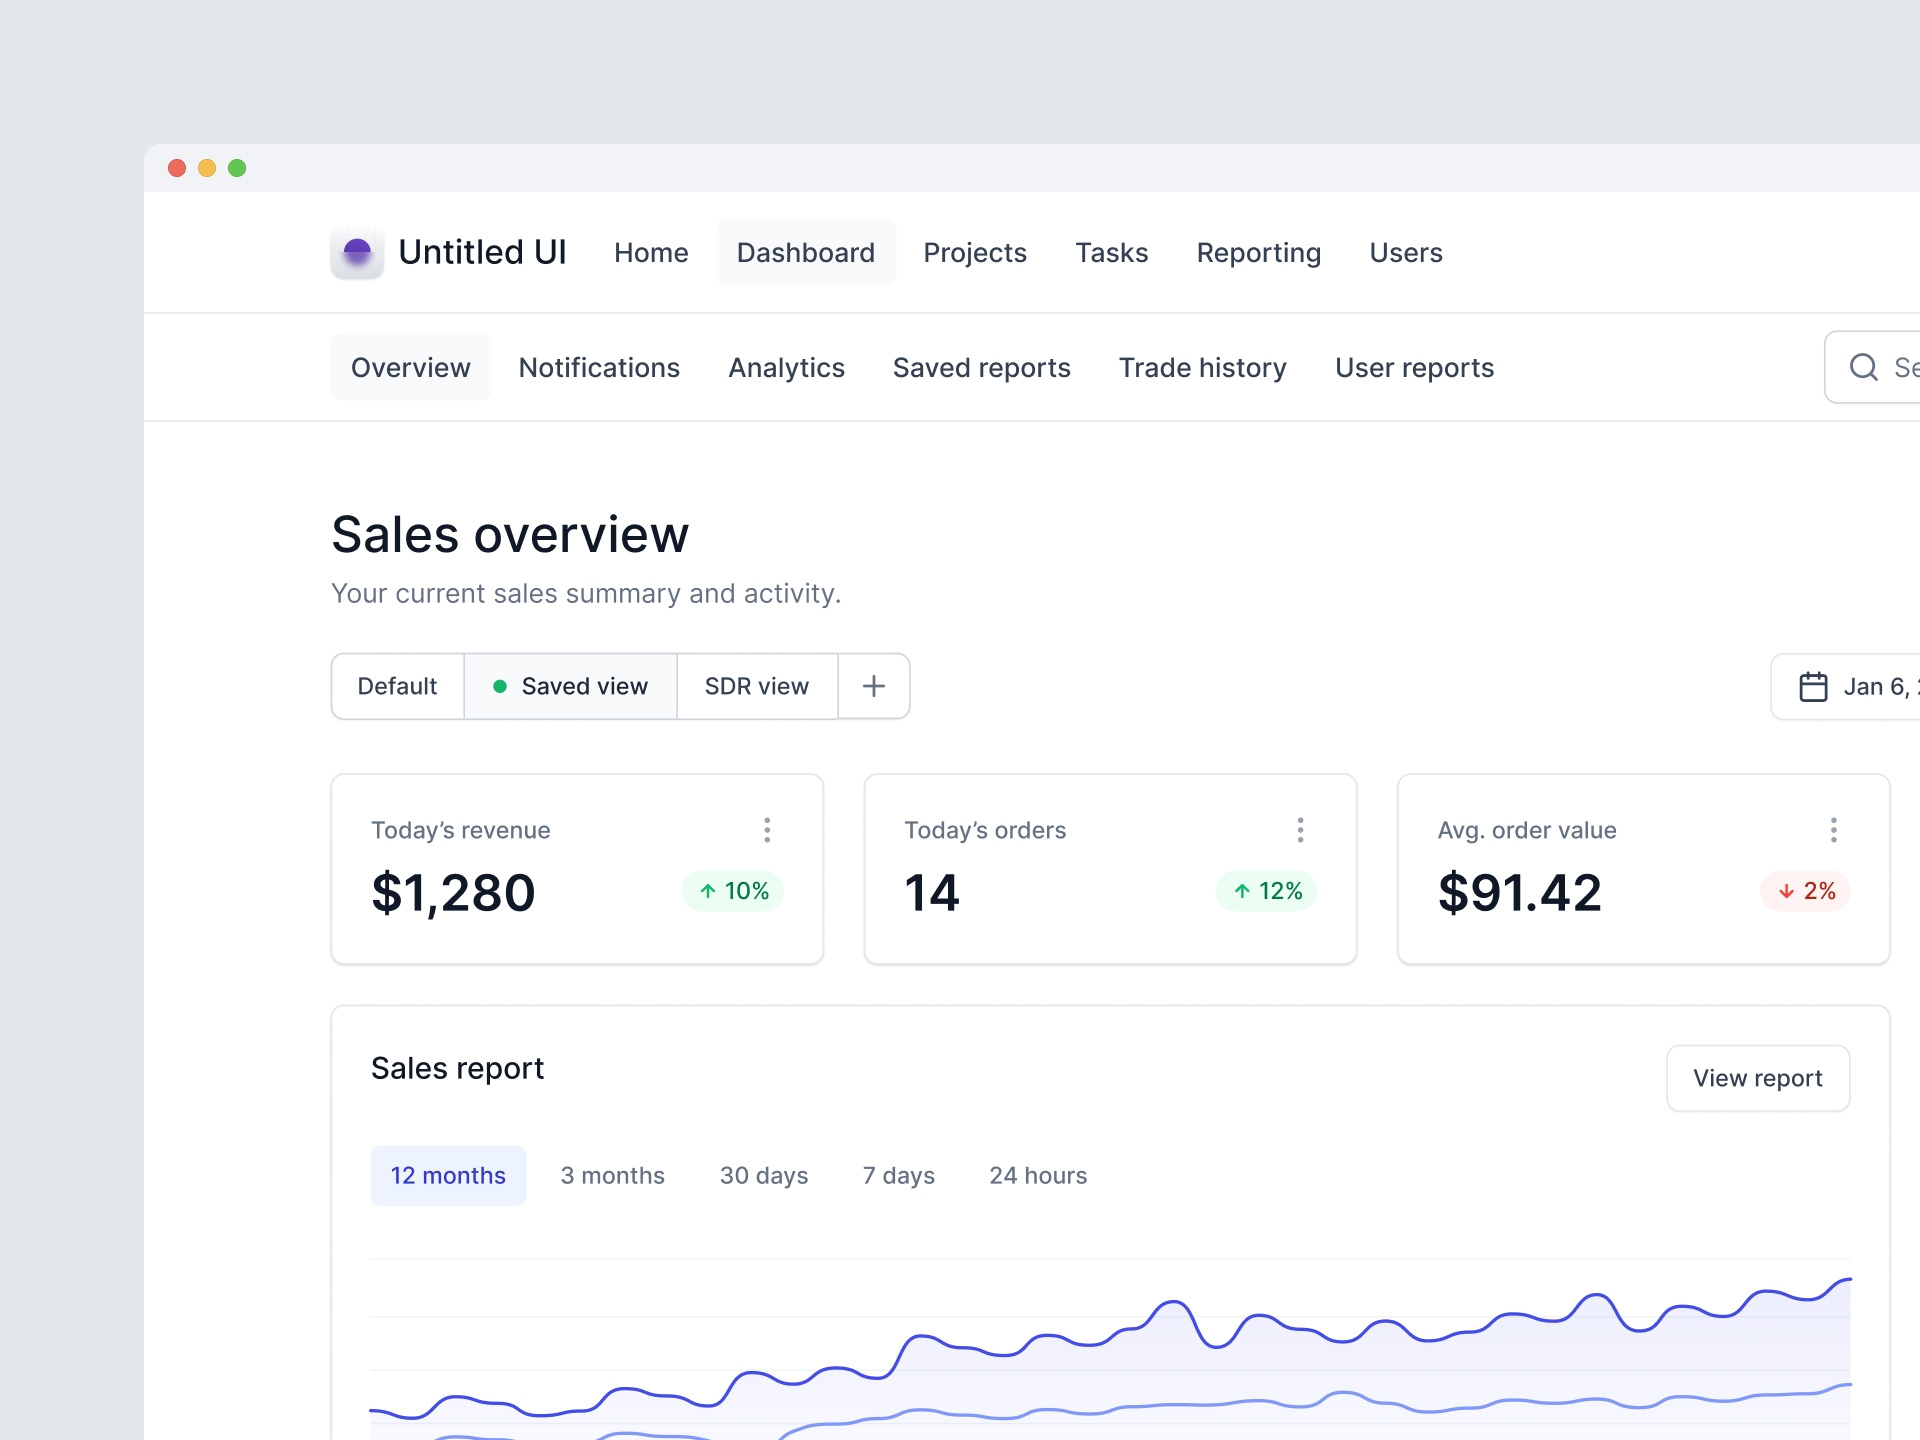
Task: Click the red 2% decrease badge
Action: pos(1806,891)
